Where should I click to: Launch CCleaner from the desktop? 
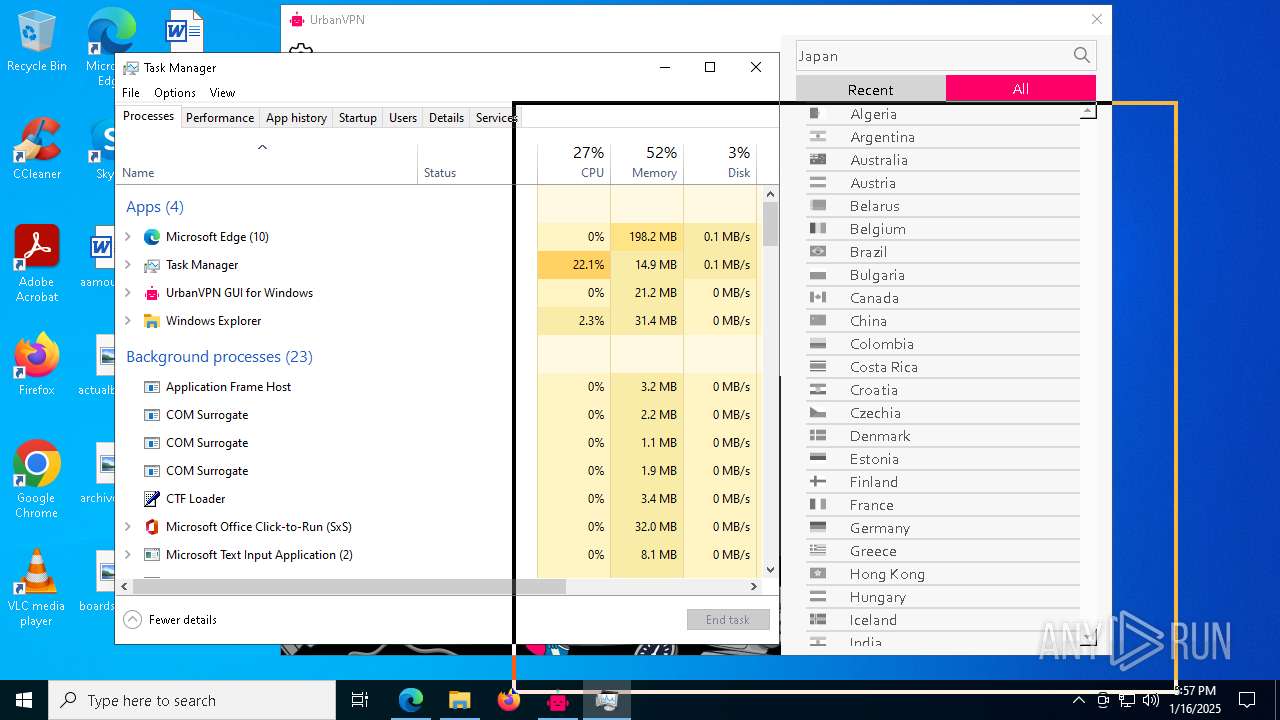coord(36,149)
